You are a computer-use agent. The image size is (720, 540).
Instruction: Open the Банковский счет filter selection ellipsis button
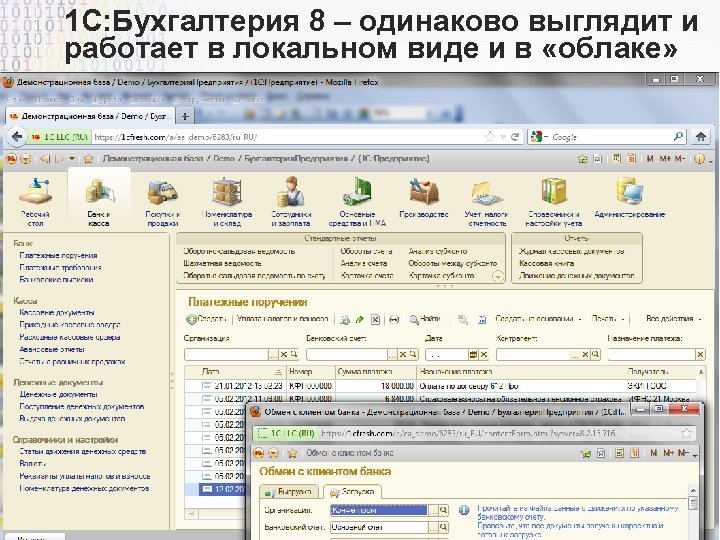point(392,354)
